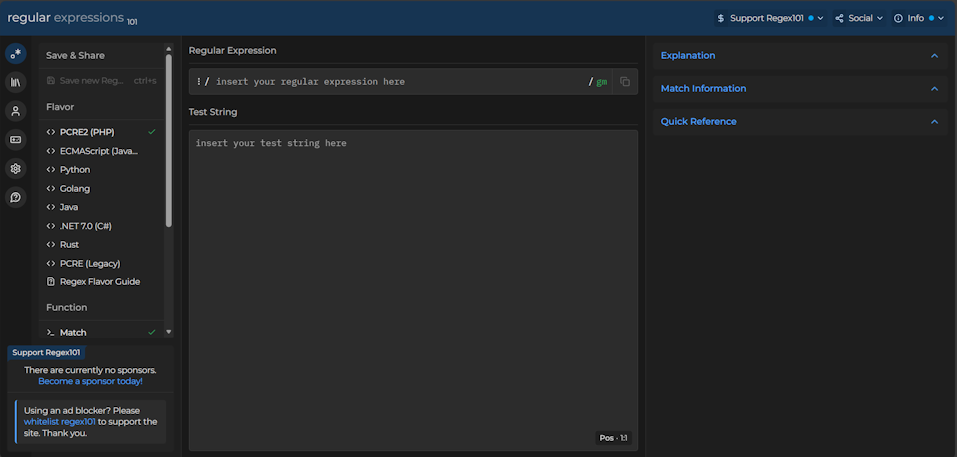
Task: Select PCRE2 (PHP) flavor
Action: [x=101, y=132]
